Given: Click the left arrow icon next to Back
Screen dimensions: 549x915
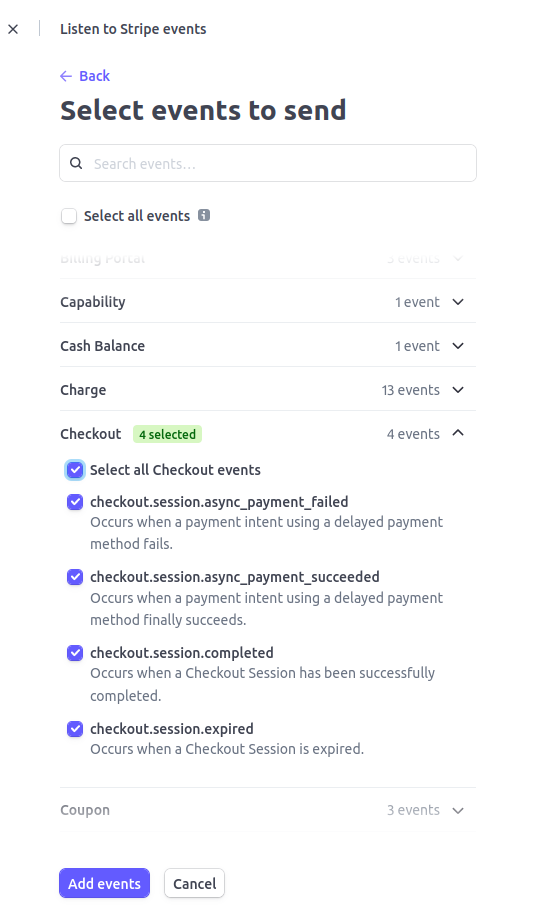Looking at the screenshot, I should [66, 76].
